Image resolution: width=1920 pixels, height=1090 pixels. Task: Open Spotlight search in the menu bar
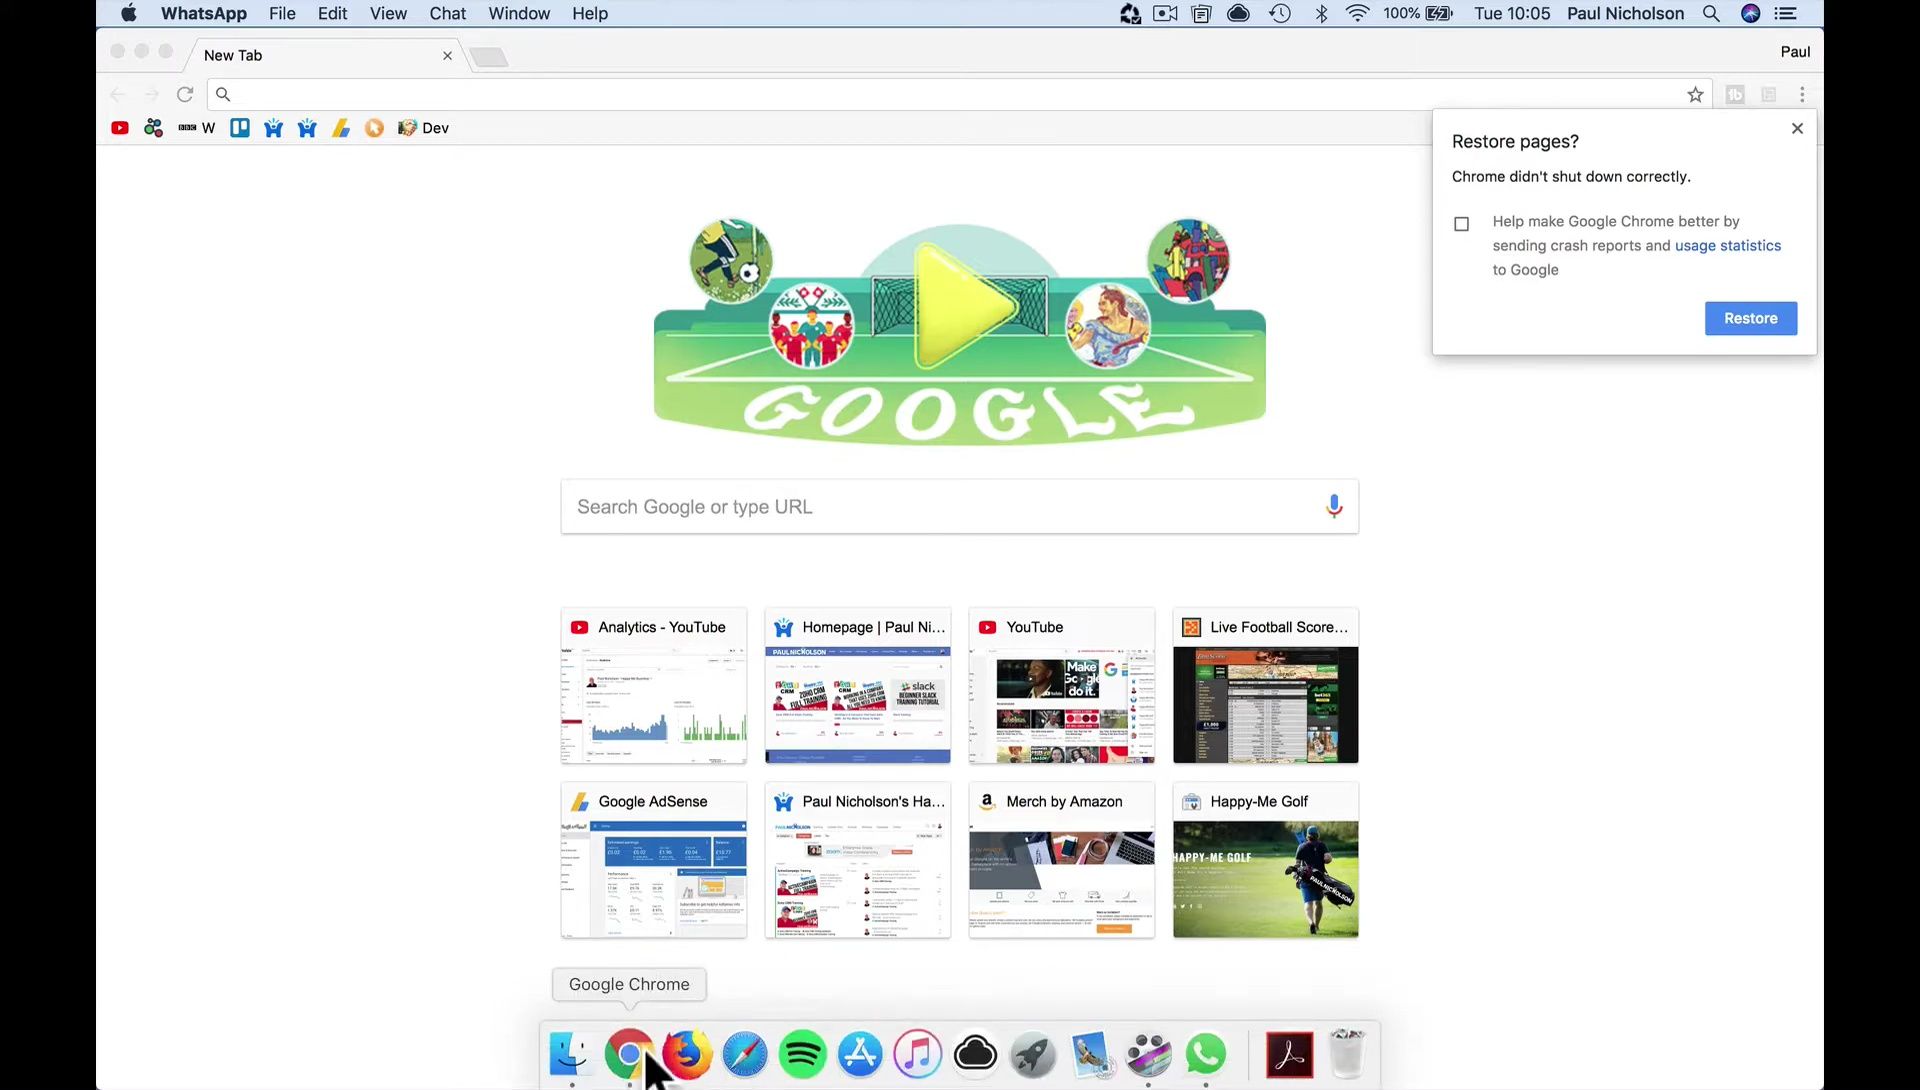click(x=1711, y=13)
